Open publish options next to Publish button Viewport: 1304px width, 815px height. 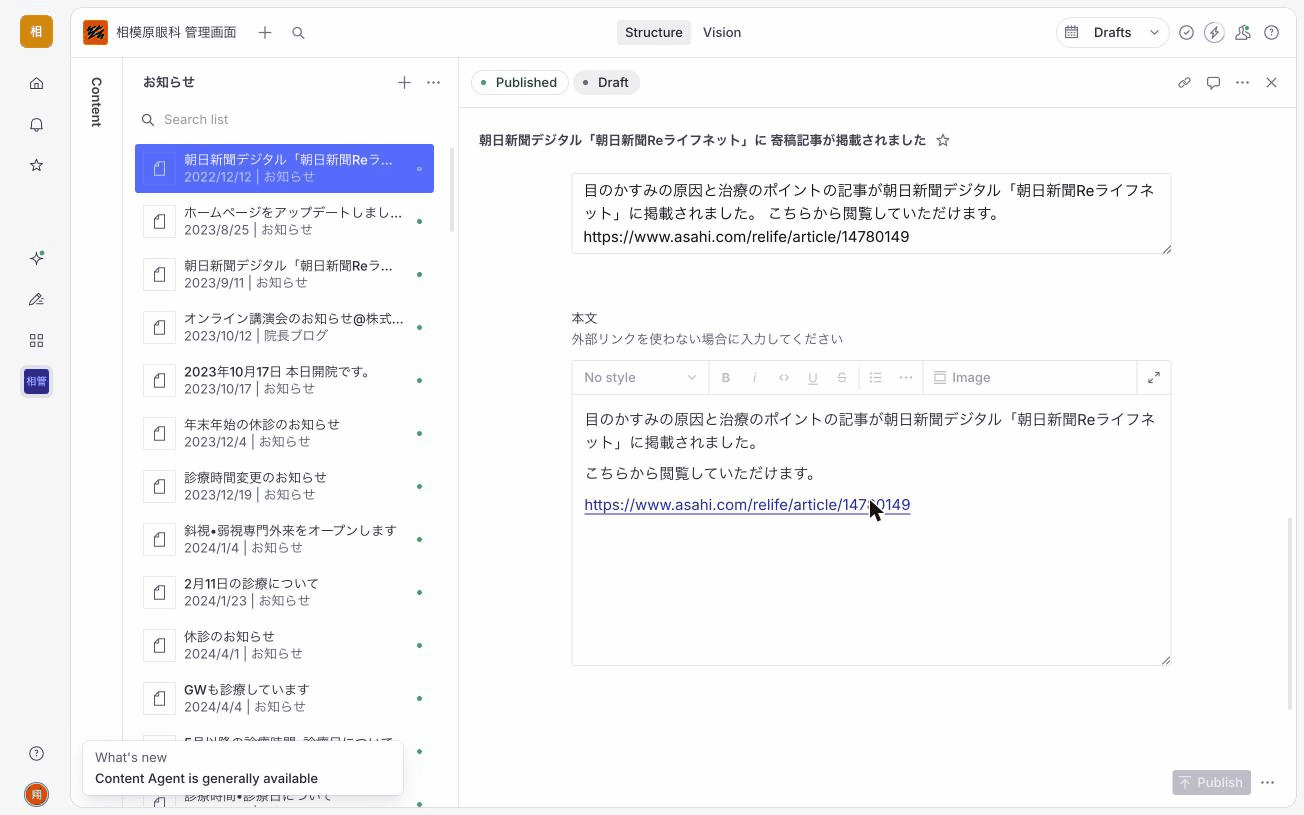(1268, 782)
